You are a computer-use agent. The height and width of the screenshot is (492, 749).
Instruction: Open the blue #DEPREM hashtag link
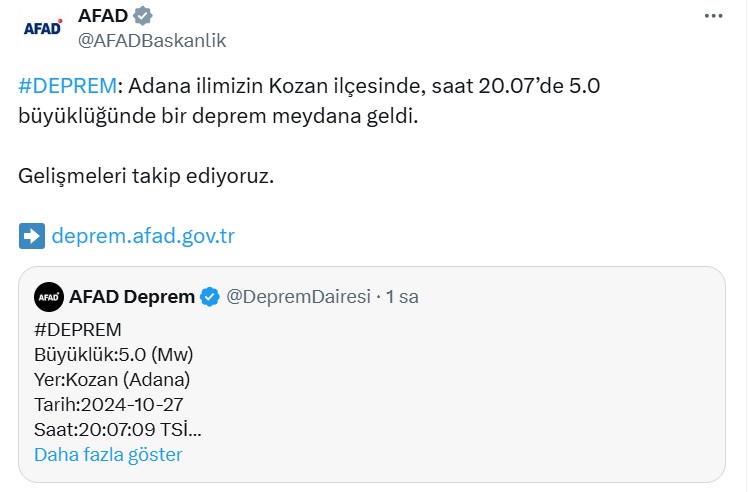pos(67,86)
